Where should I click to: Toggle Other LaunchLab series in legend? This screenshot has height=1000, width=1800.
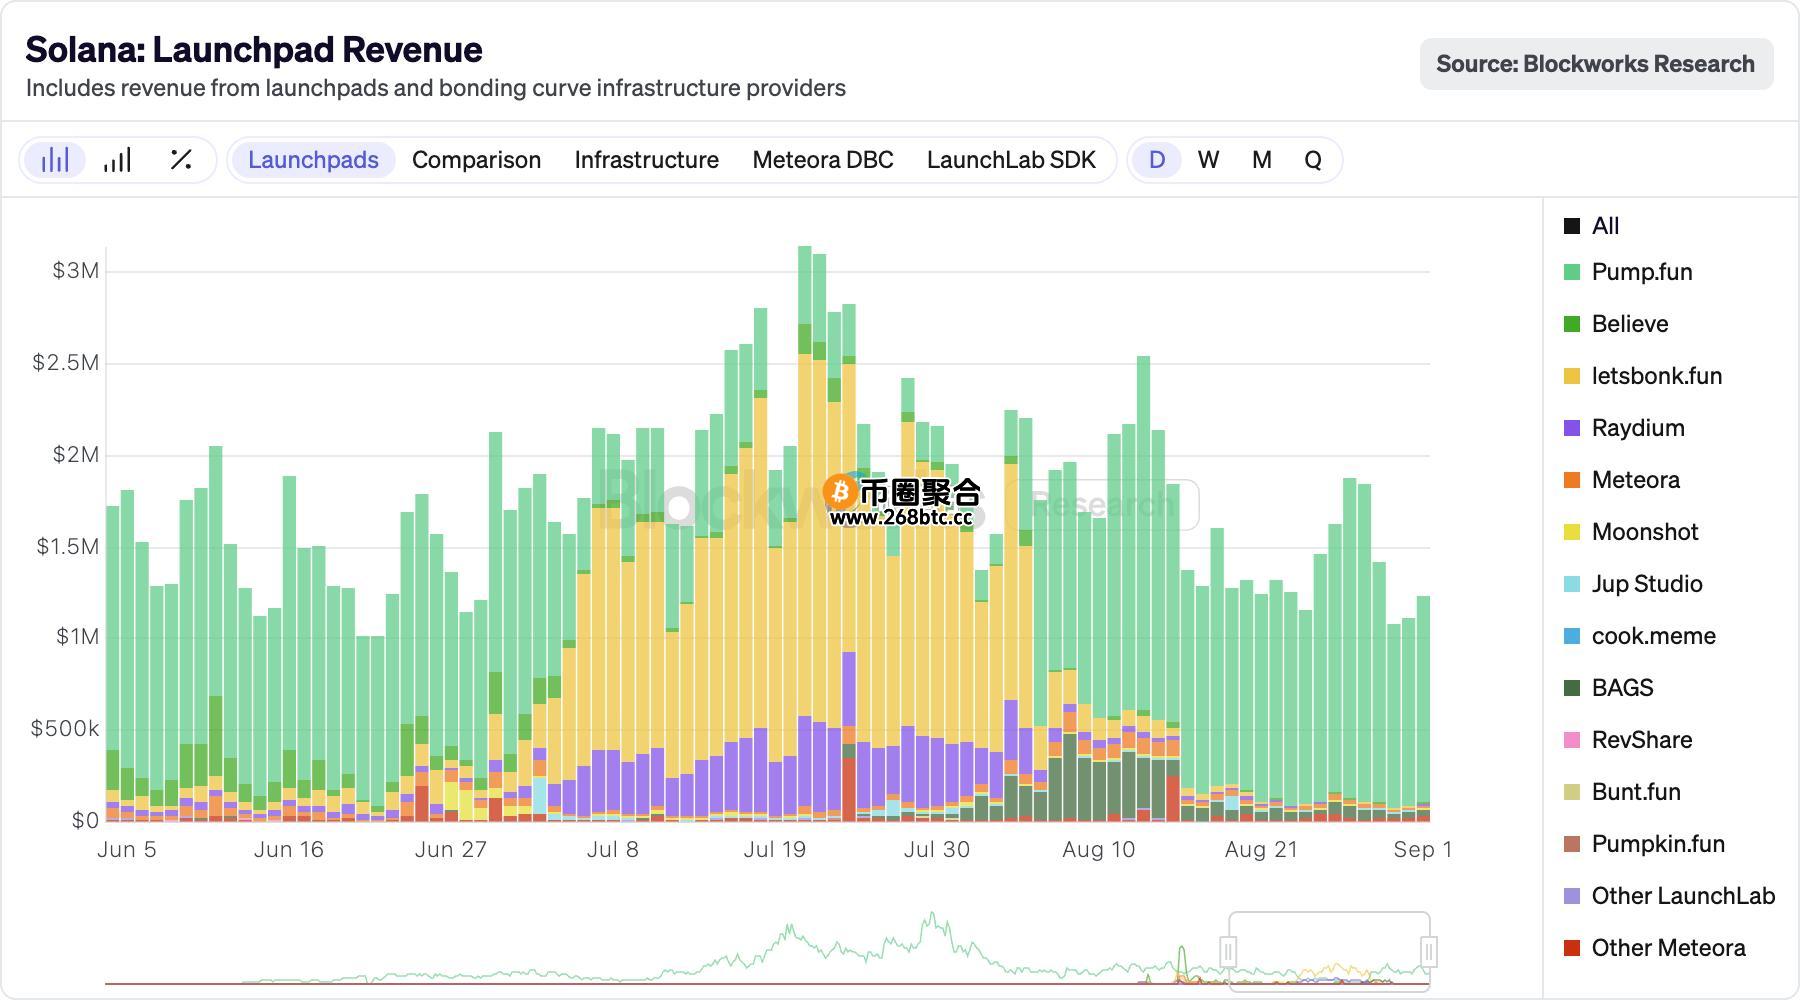click(x=1670, y=896)
